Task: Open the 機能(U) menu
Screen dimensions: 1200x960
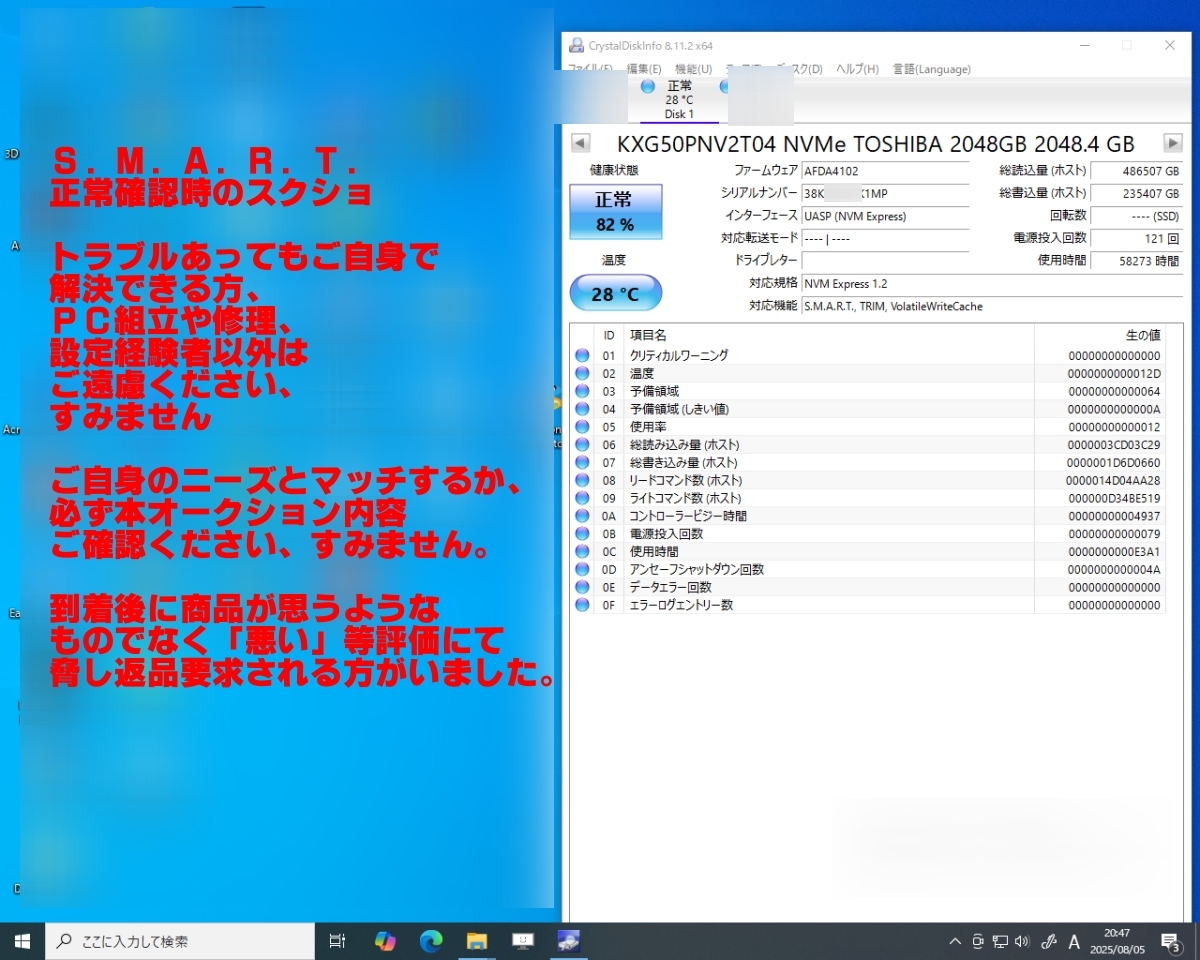Action: point(693,69)
